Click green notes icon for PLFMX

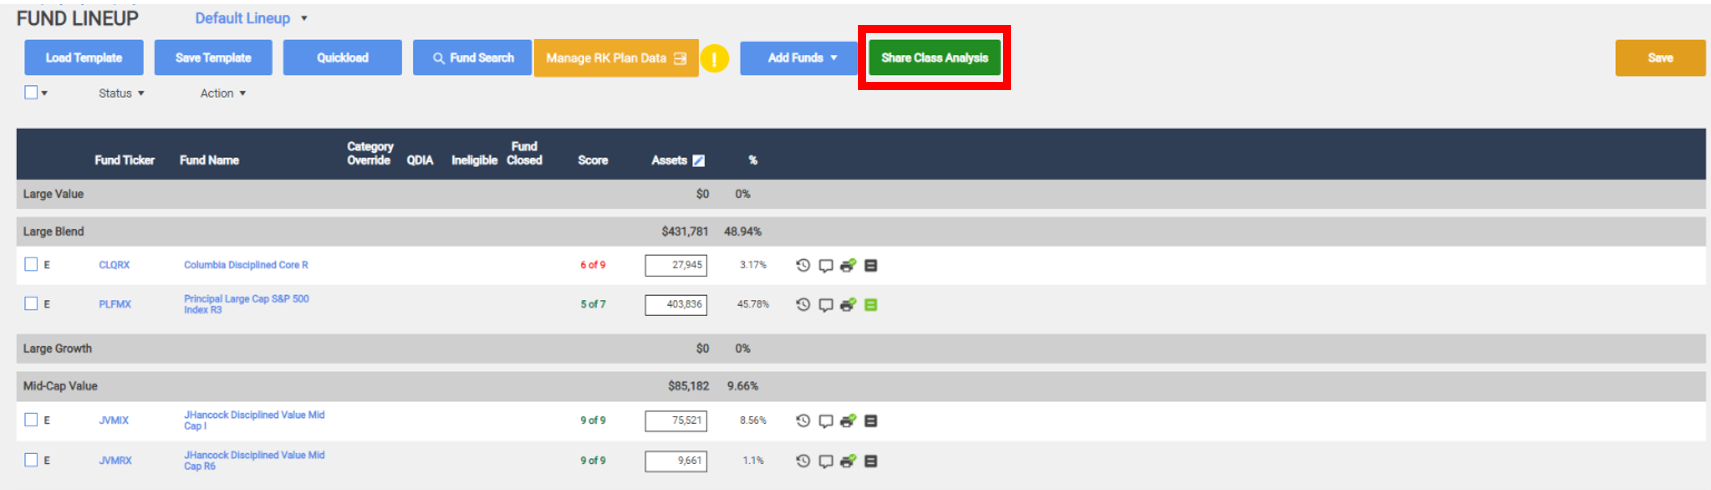871,304
